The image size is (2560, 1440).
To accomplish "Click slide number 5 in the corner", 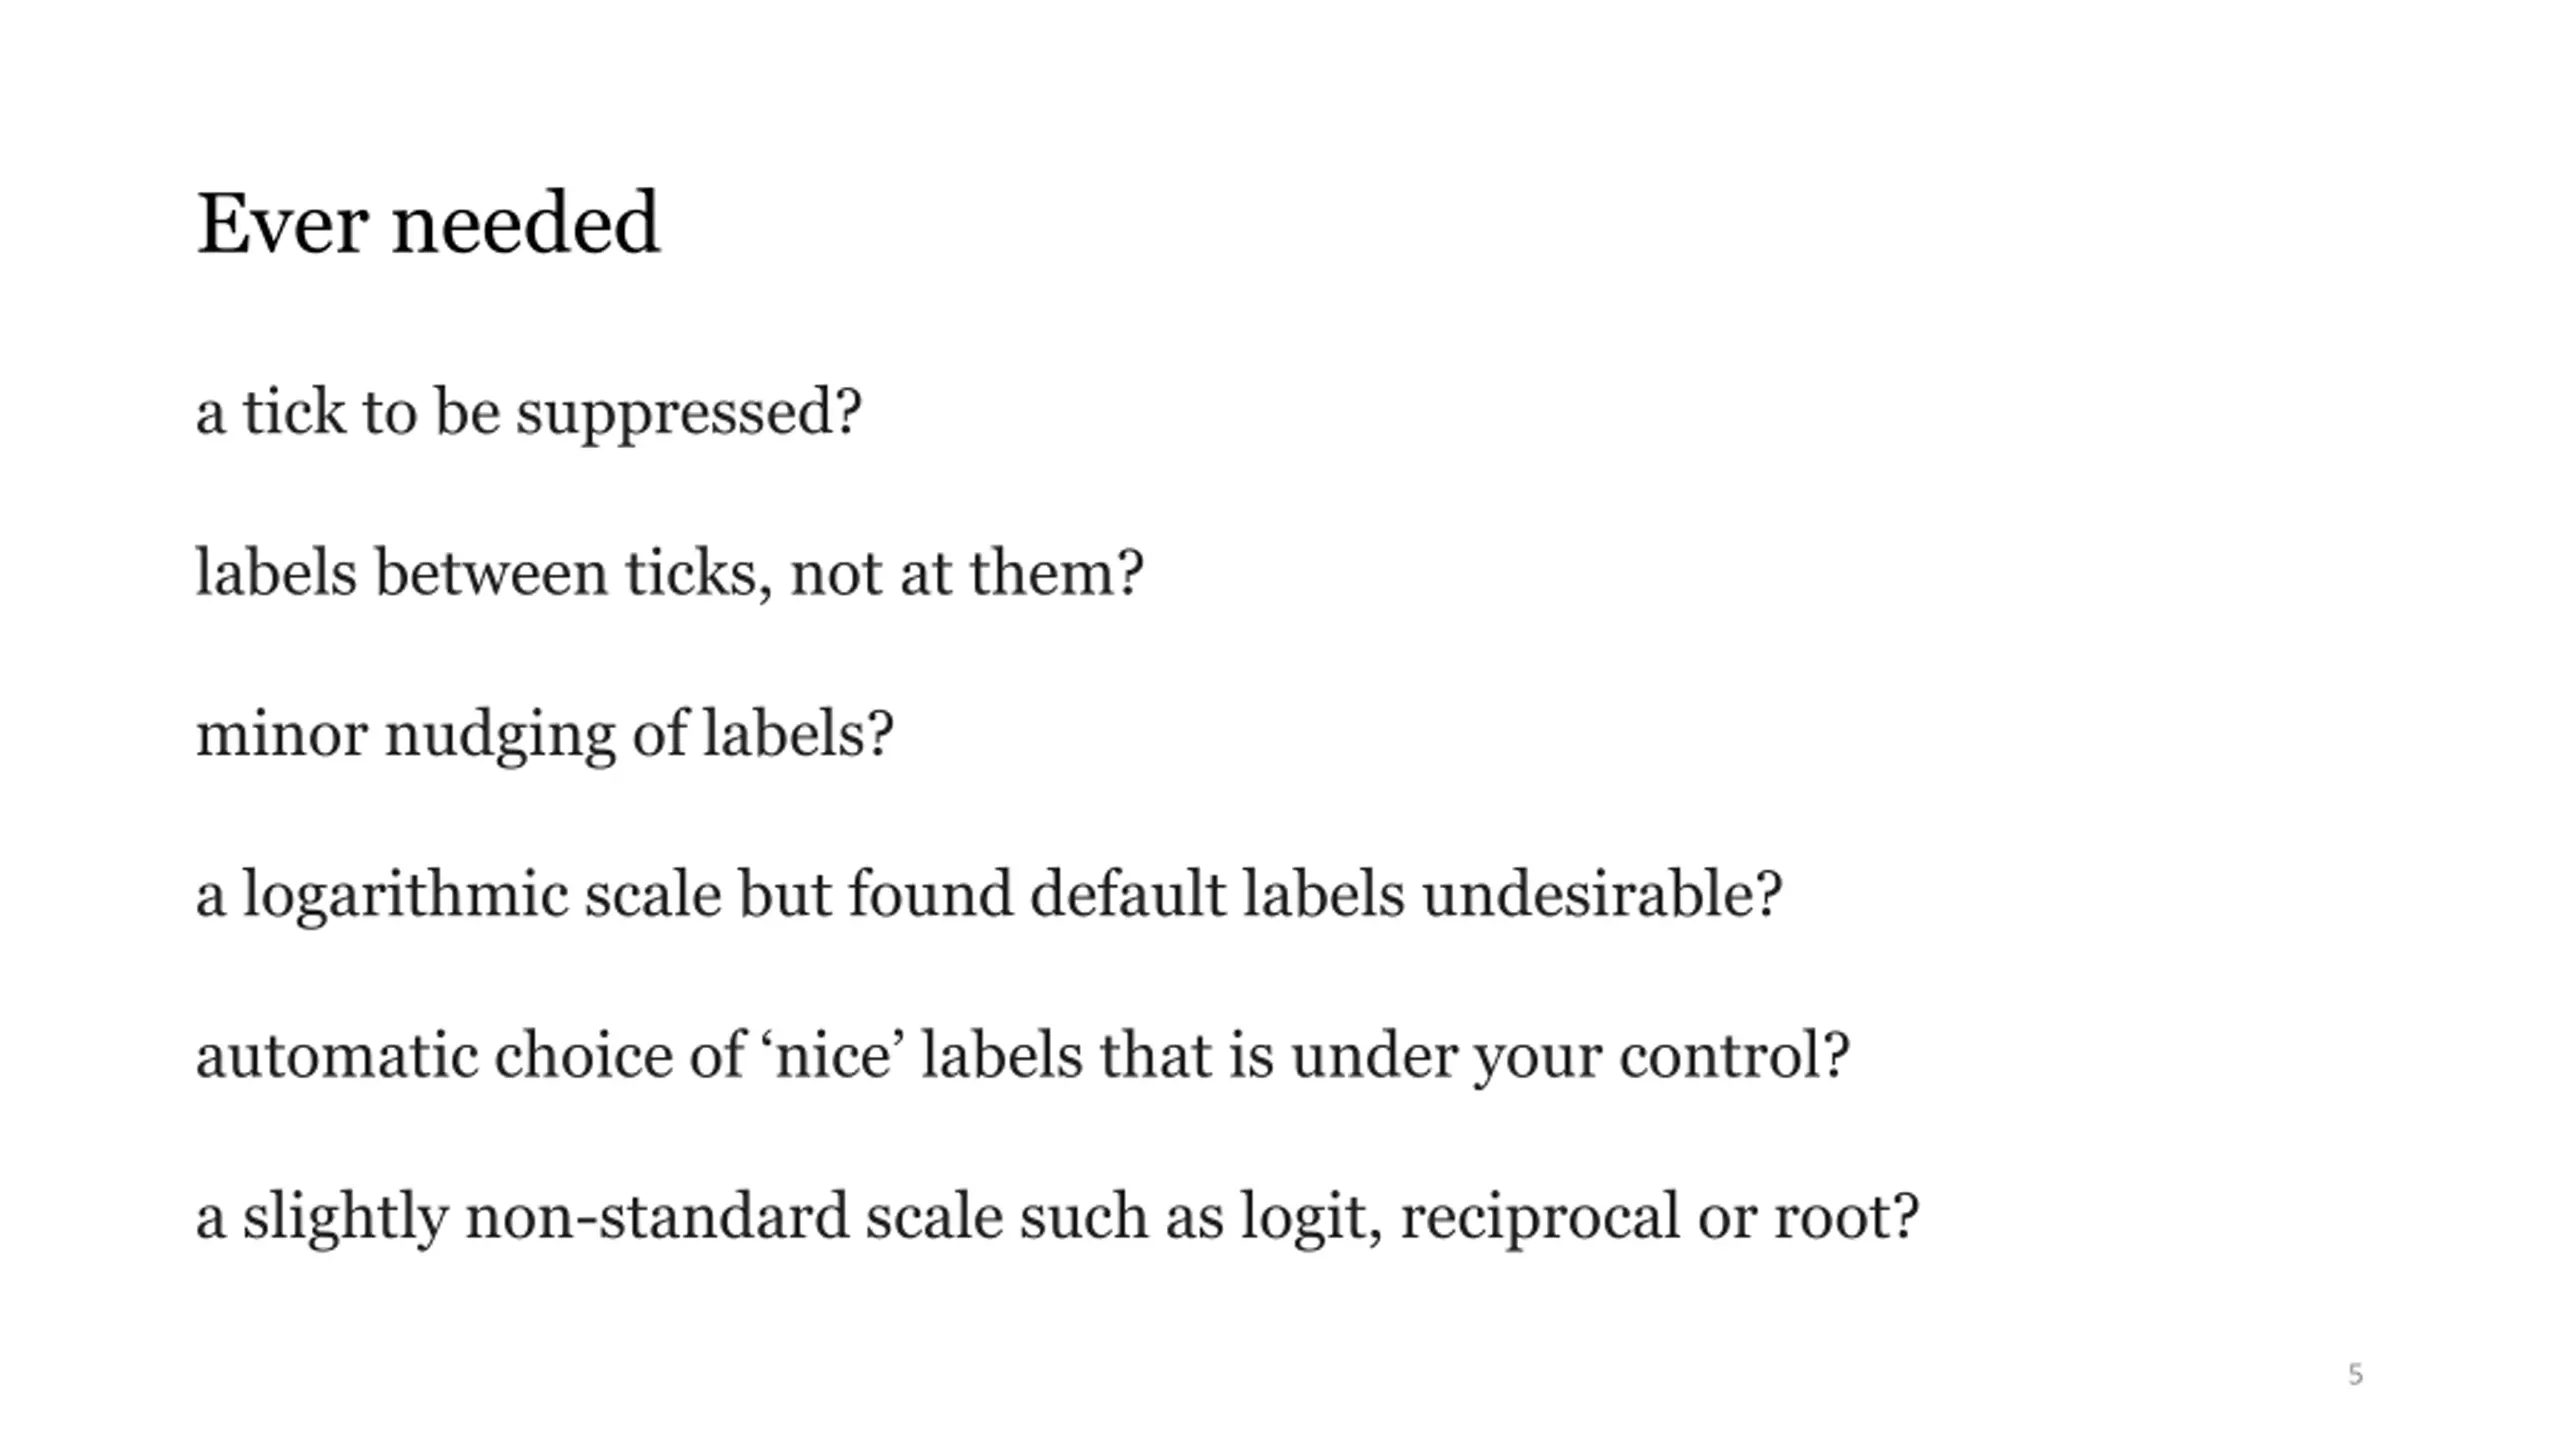I will click(2355, 1374).
